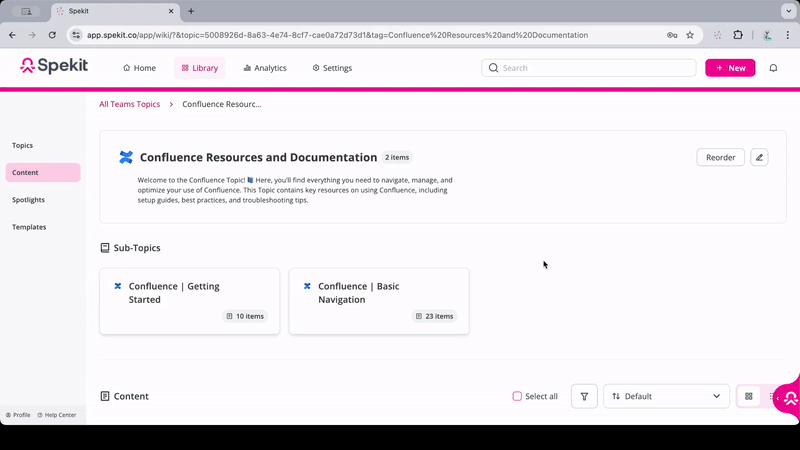
Task: Click the Confluence logo beside the topic title
Action: [126, 157]
